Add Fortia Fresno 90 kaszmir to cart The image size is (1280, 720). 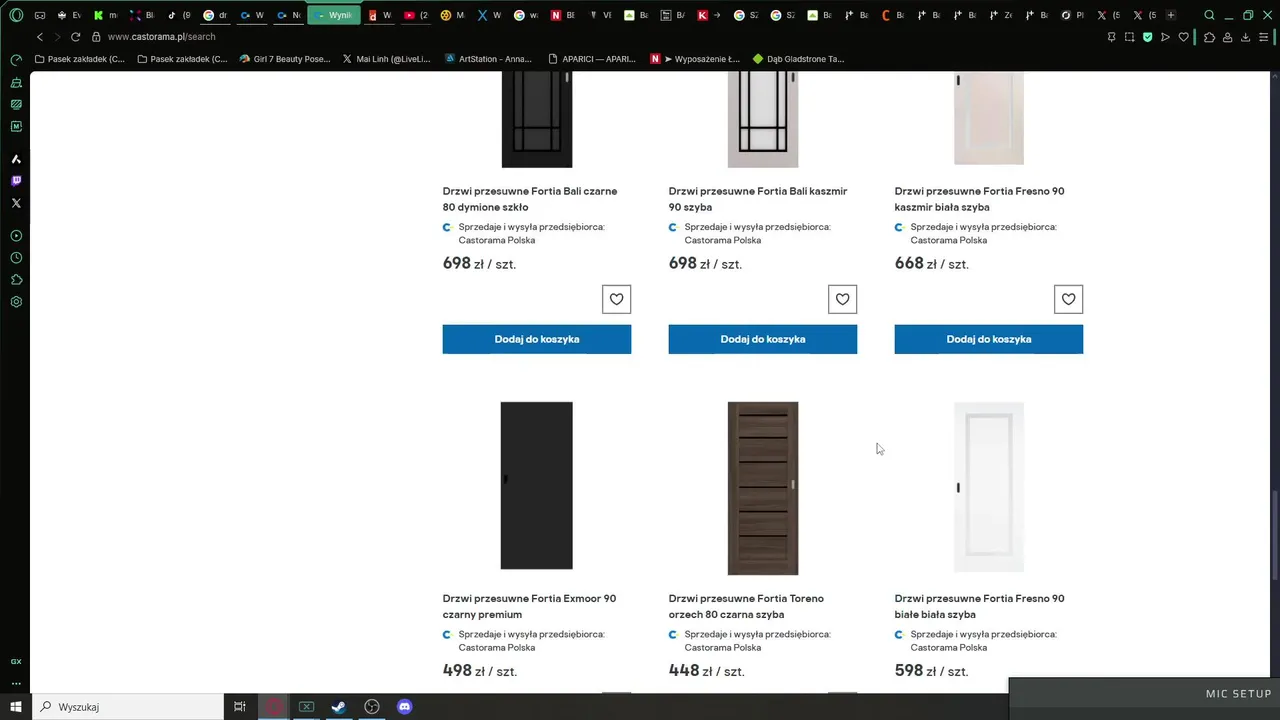click(989, 339)
